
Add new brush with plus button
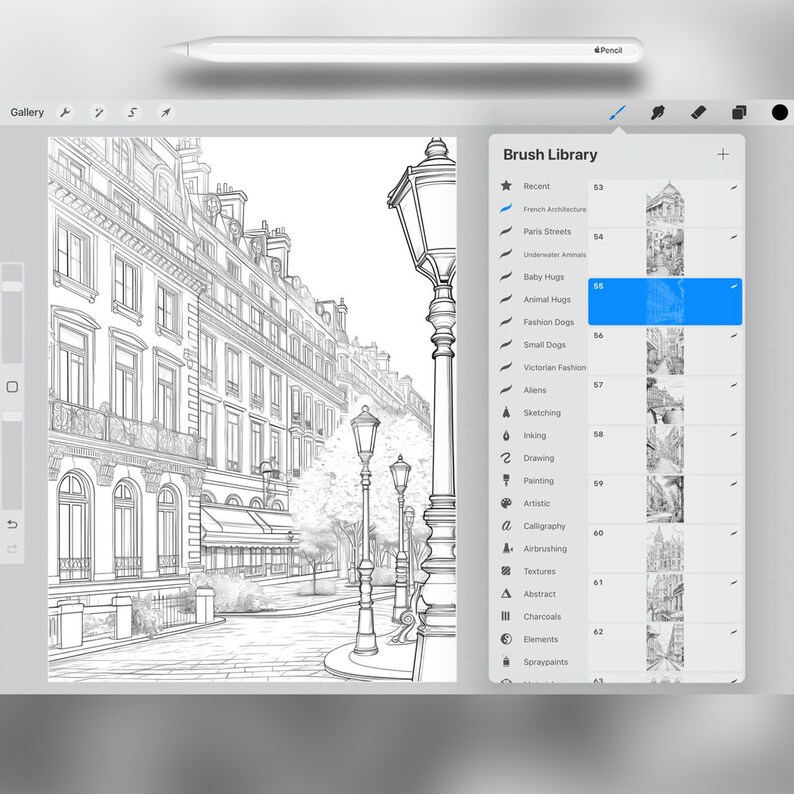coord(723,154)
